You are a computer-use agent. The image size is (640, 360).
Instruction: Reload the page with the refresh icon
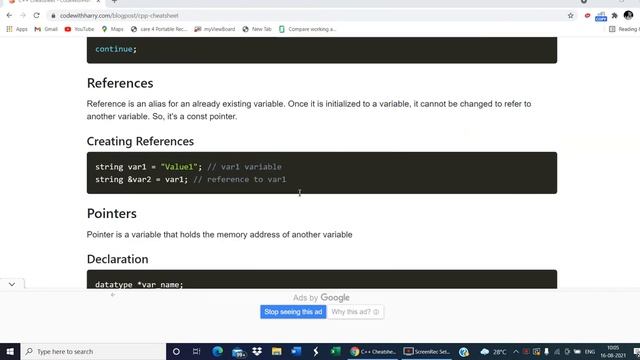36,16
